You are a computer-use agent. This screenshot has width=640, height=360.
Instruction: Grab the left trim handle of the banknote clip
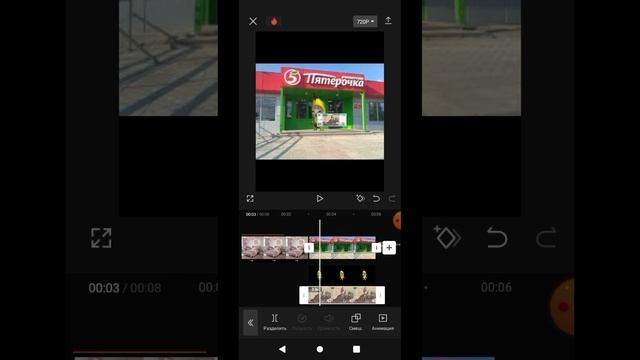tap(303, 295)
